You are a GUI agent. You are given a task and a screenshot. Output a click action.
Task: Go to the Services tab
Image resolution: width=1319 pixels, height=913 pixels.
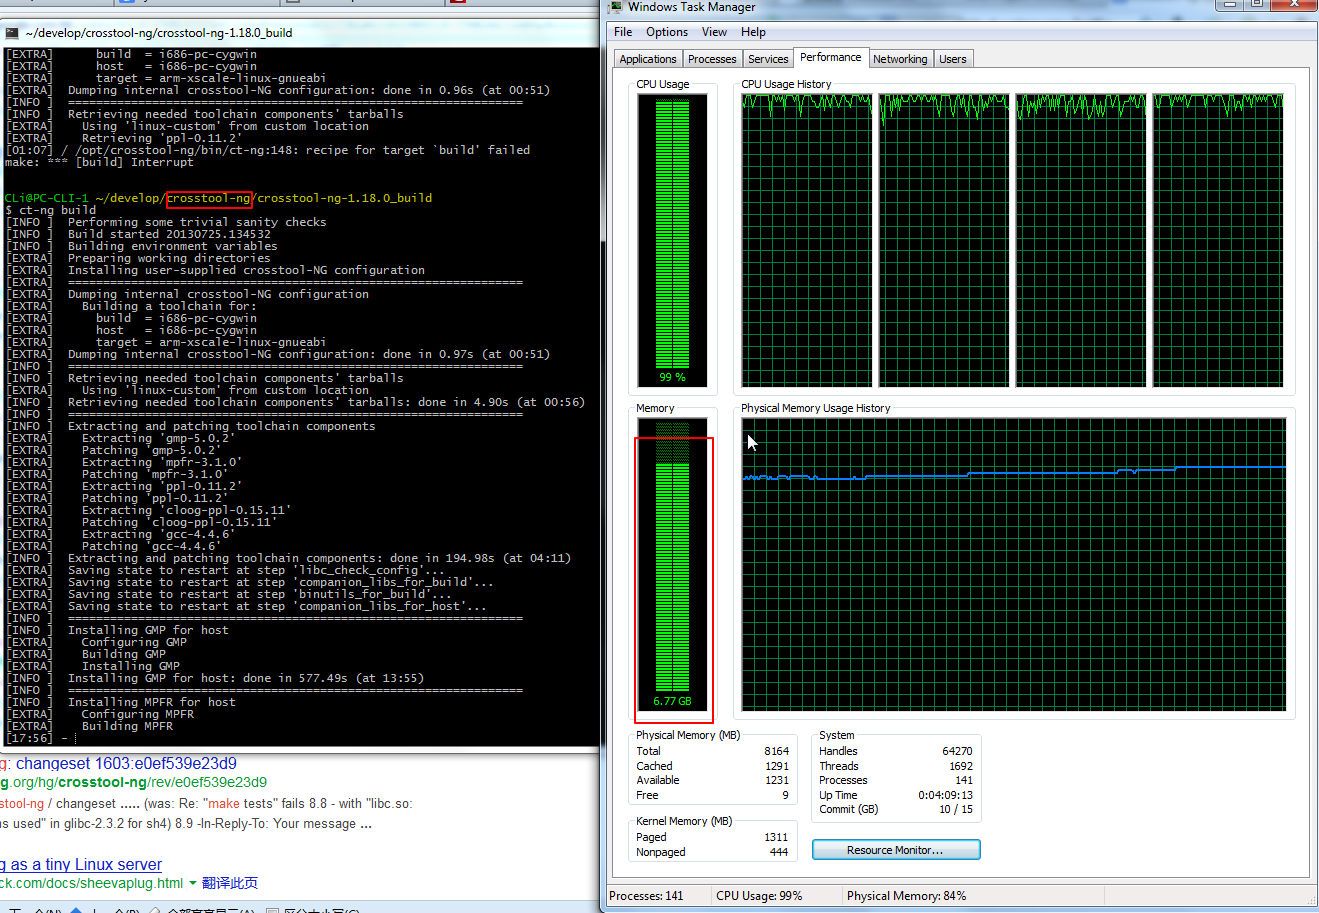coord(768,59)
